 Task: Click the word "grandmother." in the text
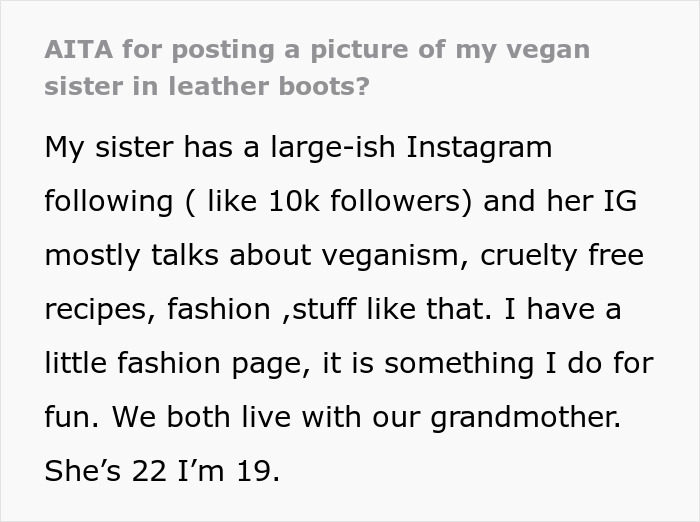click(525, 417)
